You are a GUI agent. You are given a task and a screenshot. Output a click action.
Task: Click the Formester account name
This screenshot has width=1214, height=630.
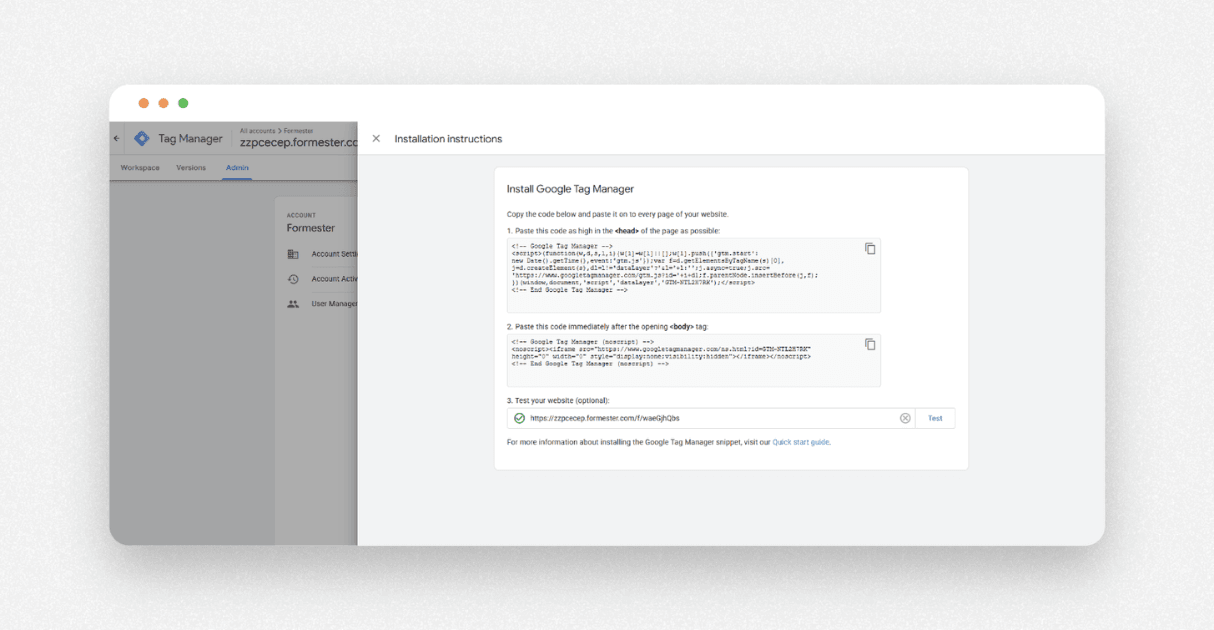click(x=311, y=228)
